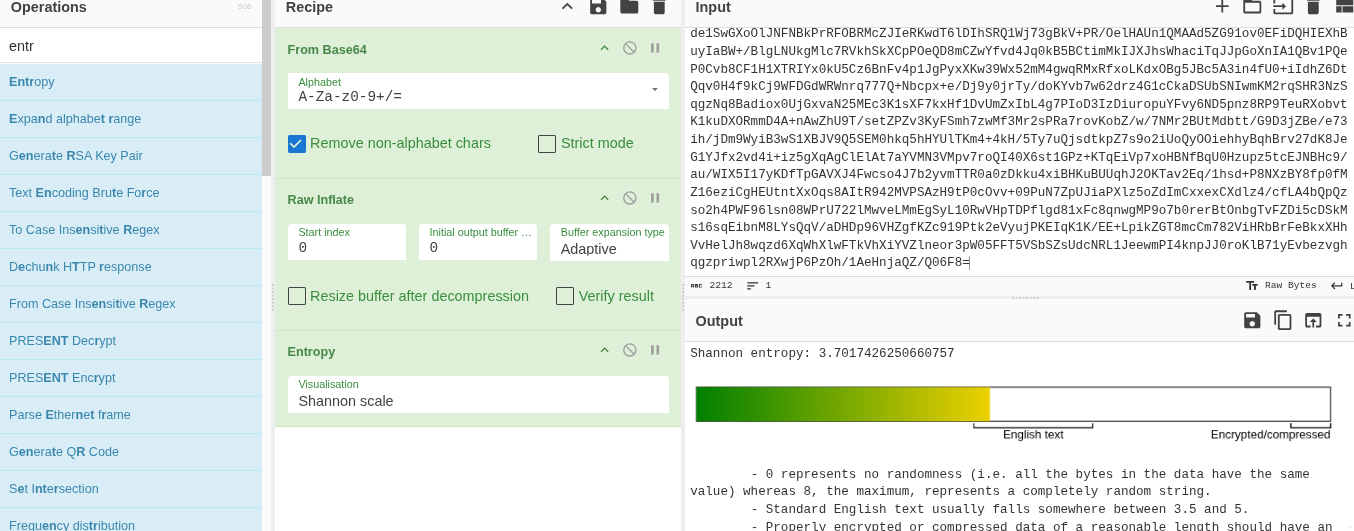Collapse the Entropy operation with its chevron
Viewport: 1354px width, 531px height.
(x=604, y=350)
